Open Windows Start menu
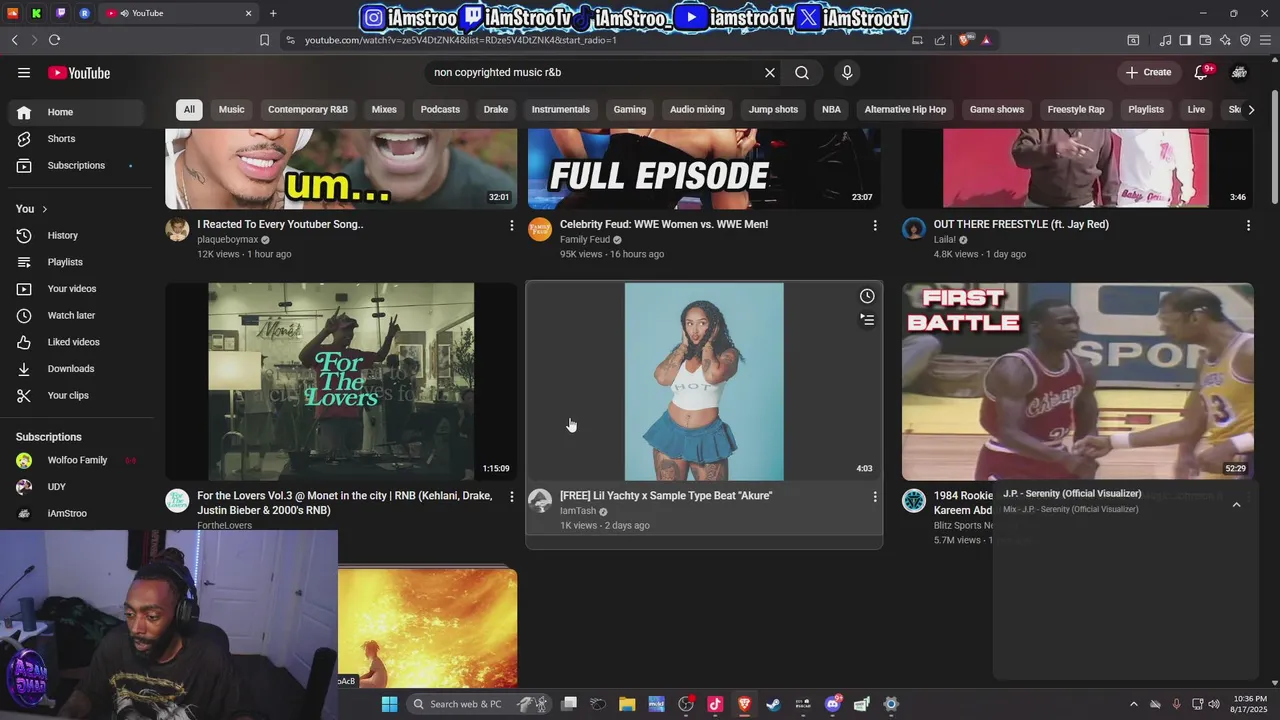Image resolution: width=1280 pixels, height=720 pixels. coord(389,704)
